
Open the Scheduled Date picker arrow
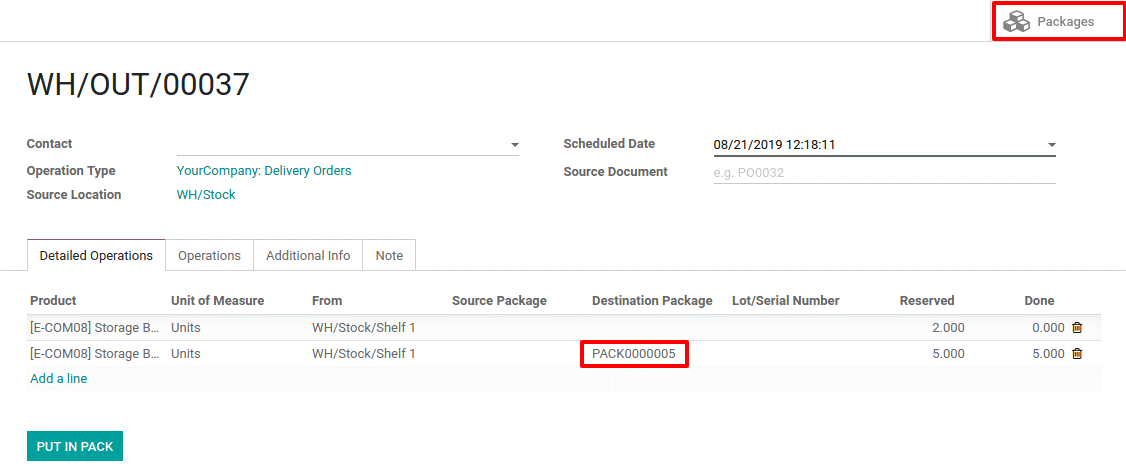coord(1051,145)
